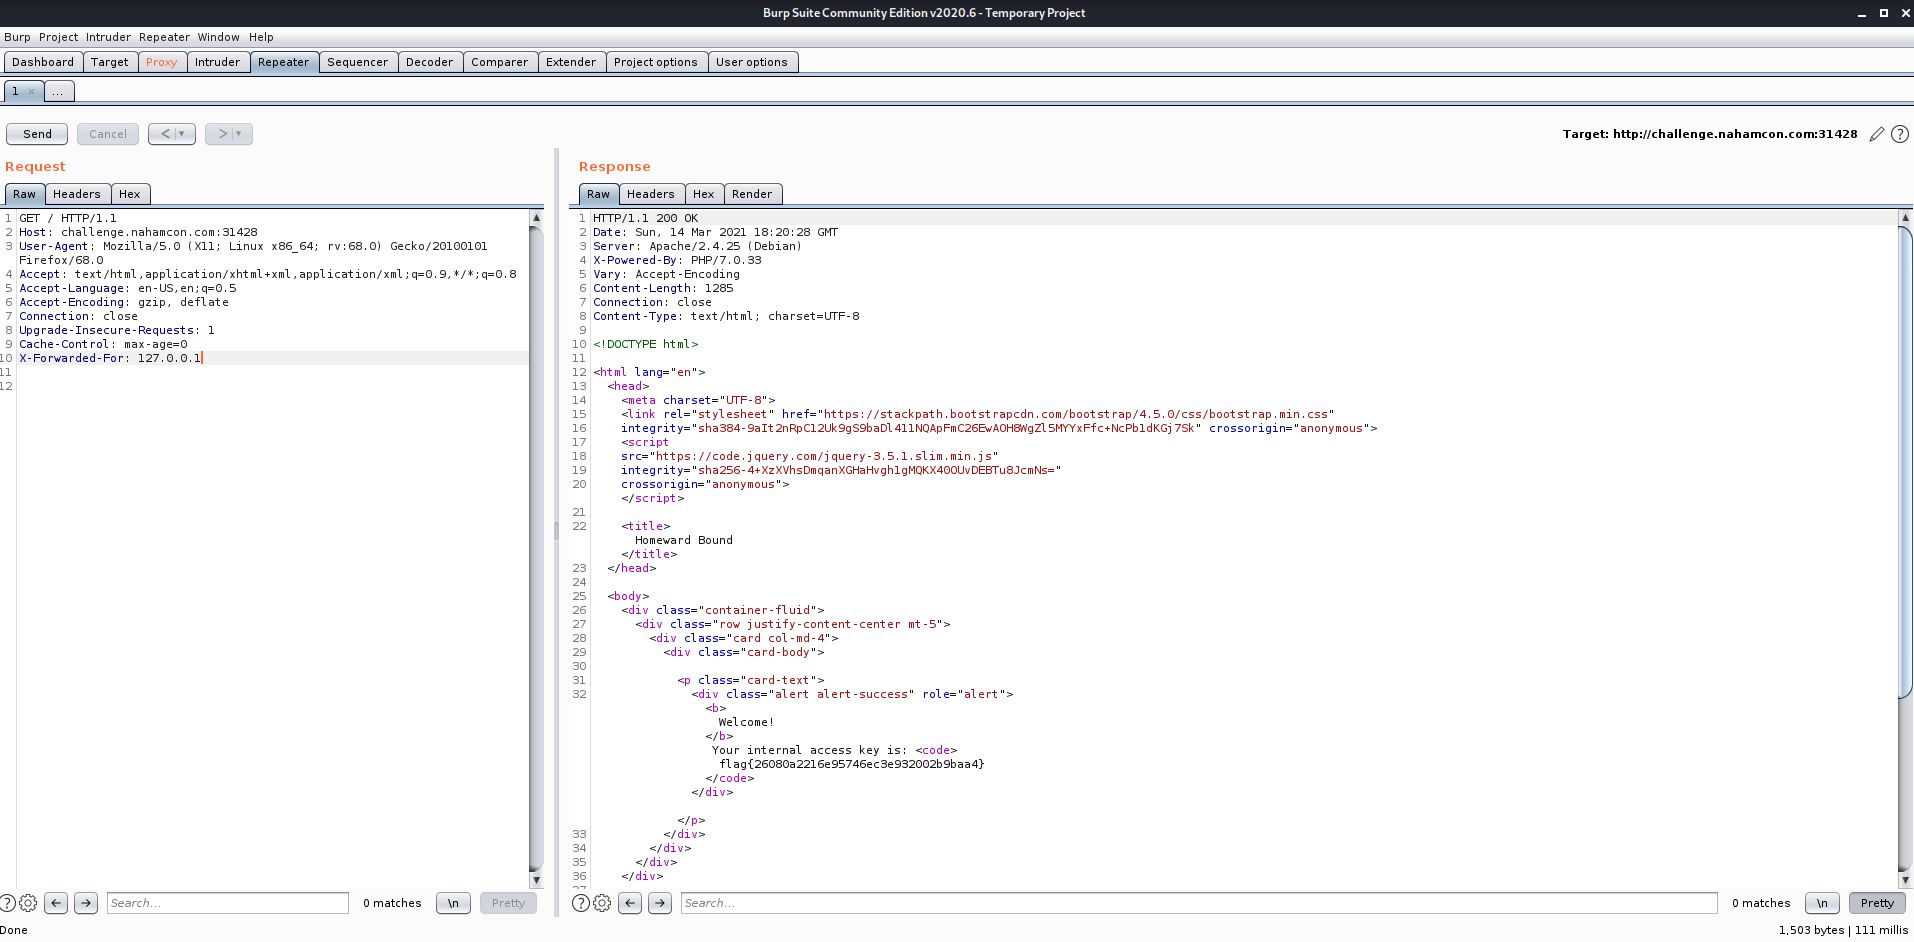Close Repeater tab 1
1914x942 pixels.
pyautogui.click(x=31, y=92)
